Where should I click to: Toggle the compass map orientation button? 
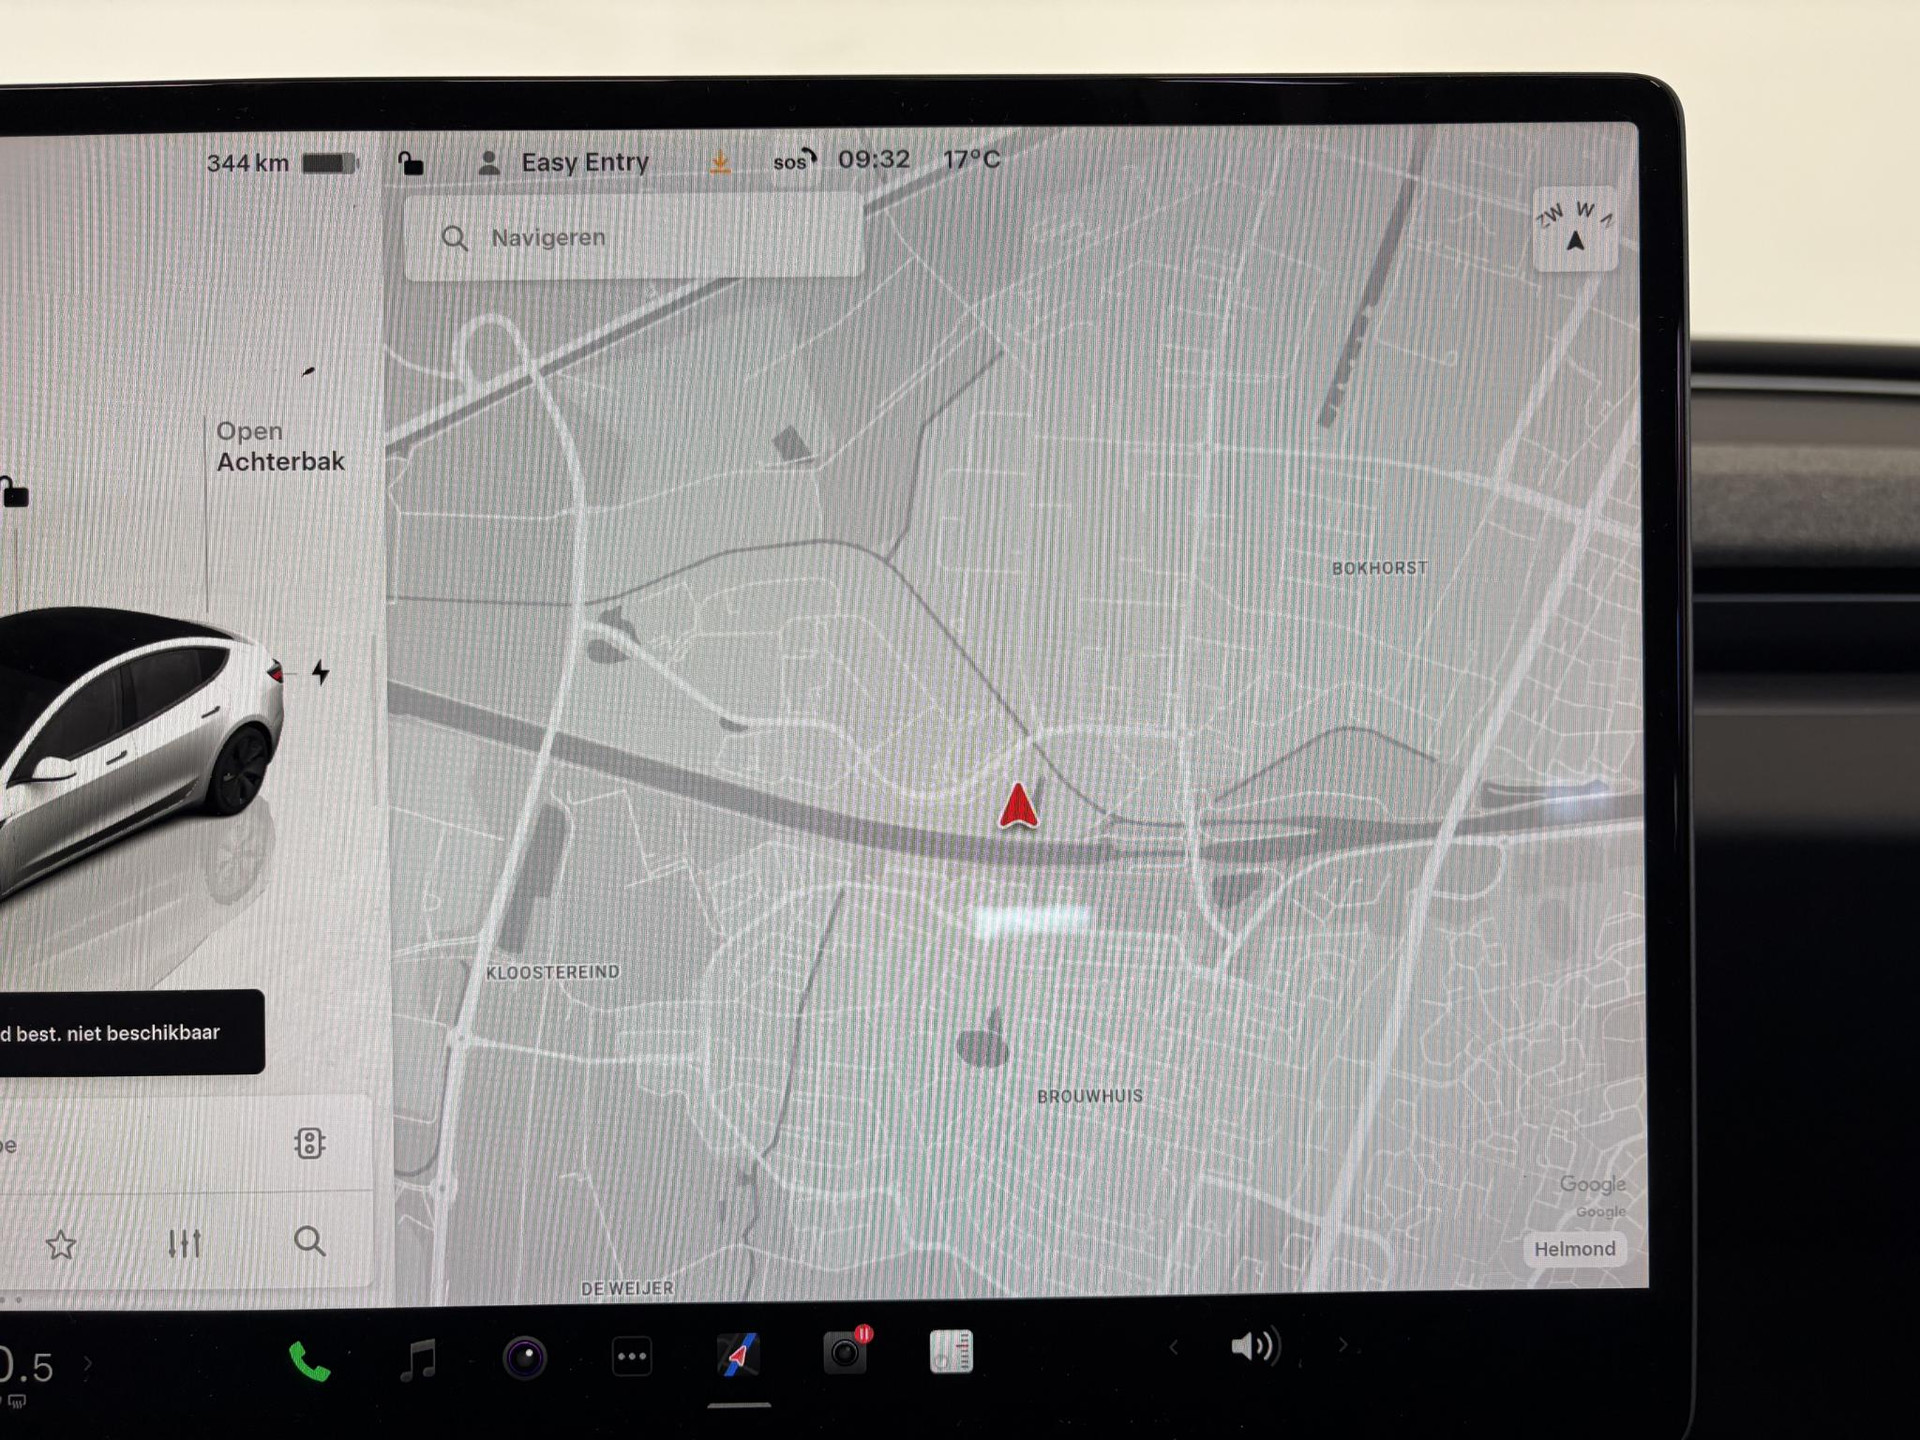(1575, 229)
